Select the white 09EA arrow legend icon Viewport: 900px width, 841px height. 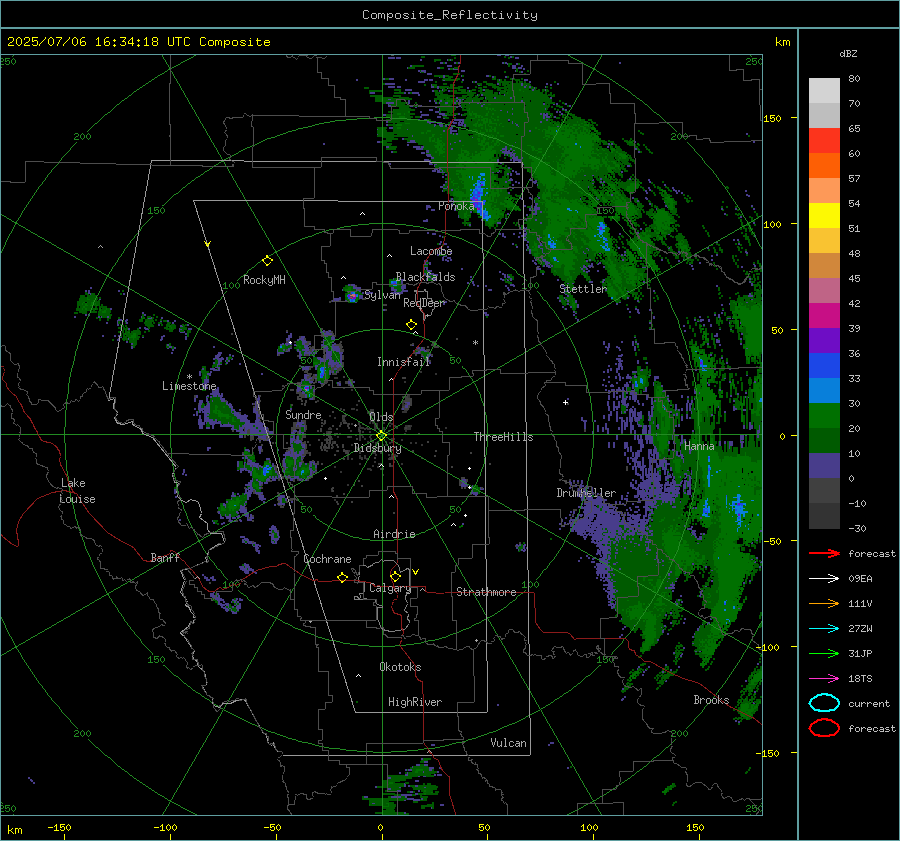824,578
